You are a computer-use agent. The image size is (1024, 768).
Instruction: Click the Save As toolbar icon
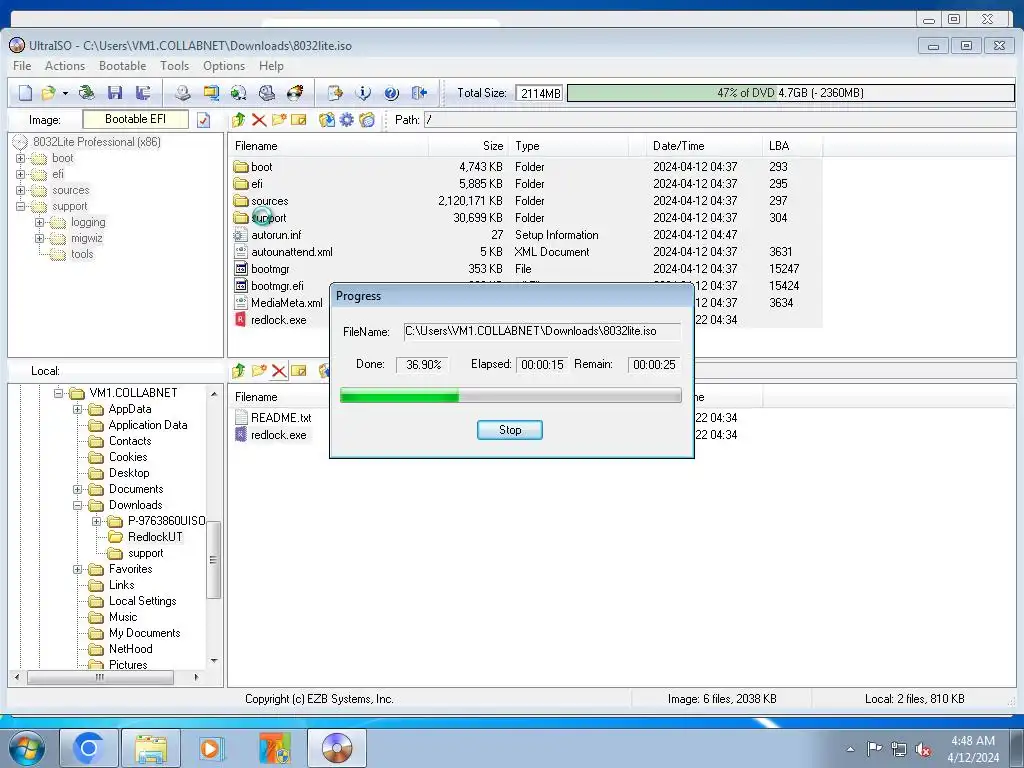tap(143, 93)
